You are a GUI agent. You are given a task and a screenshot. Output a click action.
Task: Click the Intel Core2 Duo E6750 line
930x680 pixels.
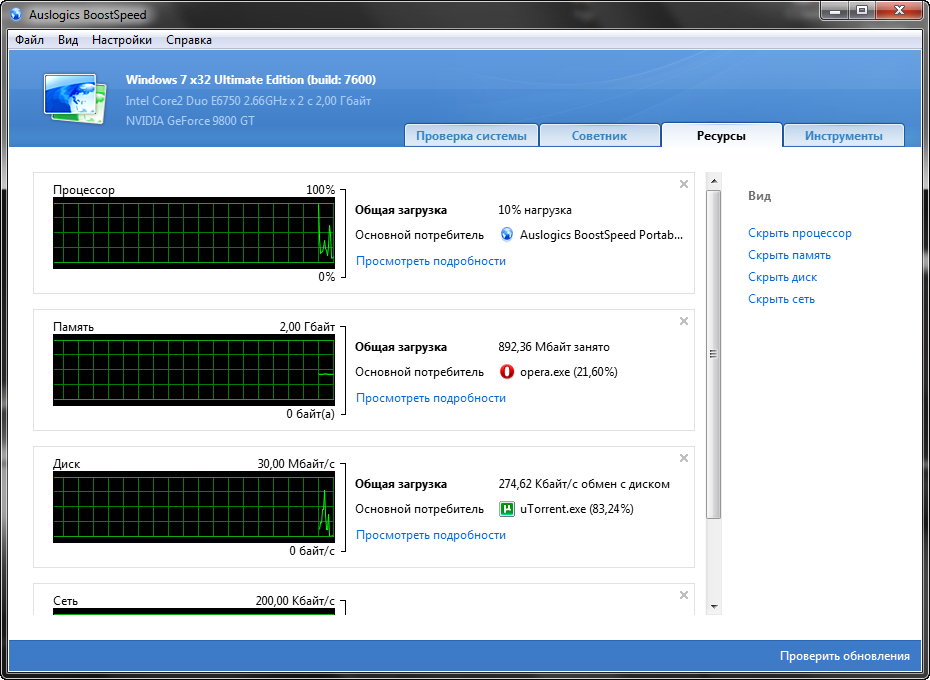(x=249, y=101)
